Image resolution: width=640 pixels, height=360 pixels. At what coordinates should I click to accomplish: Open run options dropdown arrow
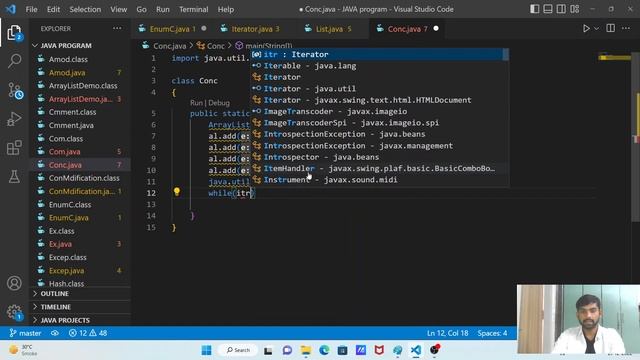pyautogui.click(x=596, y=29)
